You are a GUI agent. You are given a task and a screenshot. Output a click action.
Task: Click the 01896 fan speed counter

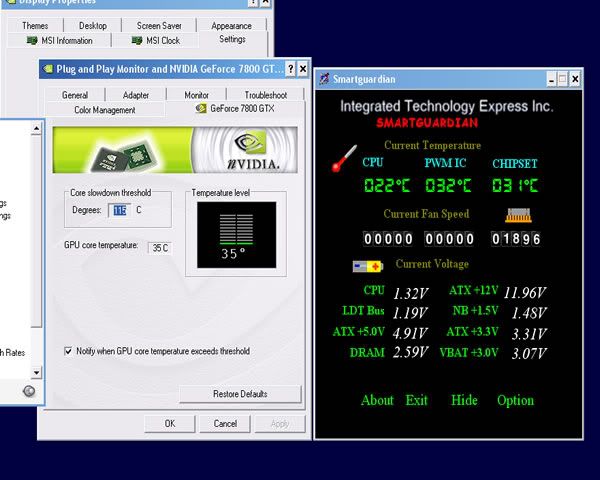coord(516,239)
